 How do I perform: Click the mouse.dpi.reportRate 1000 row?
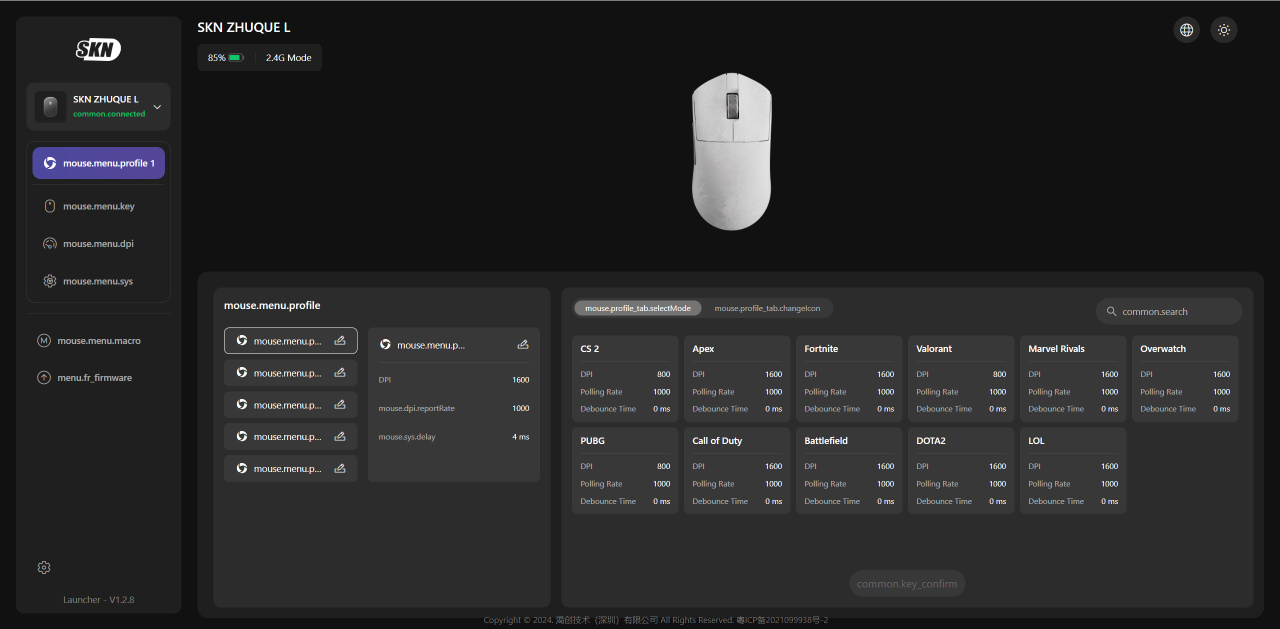click(x=454, y=408)
